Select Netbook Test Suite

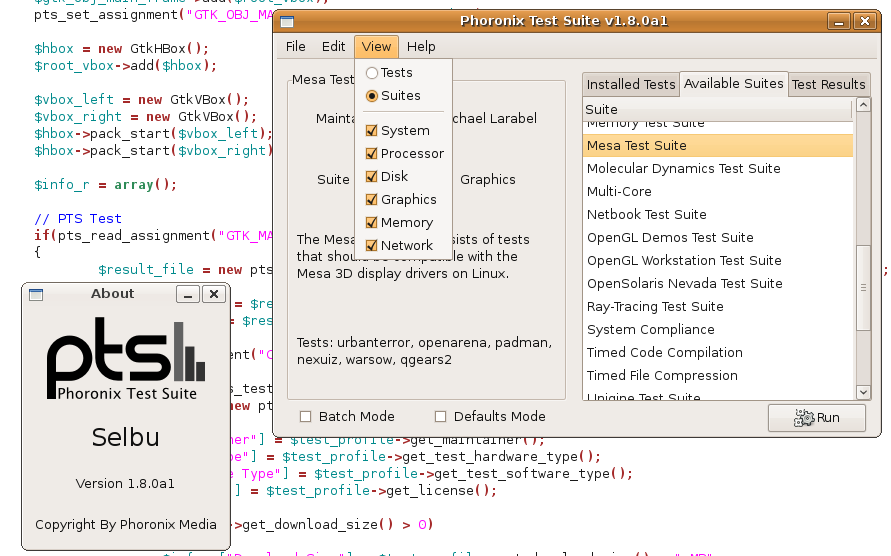tap(718, 214)
